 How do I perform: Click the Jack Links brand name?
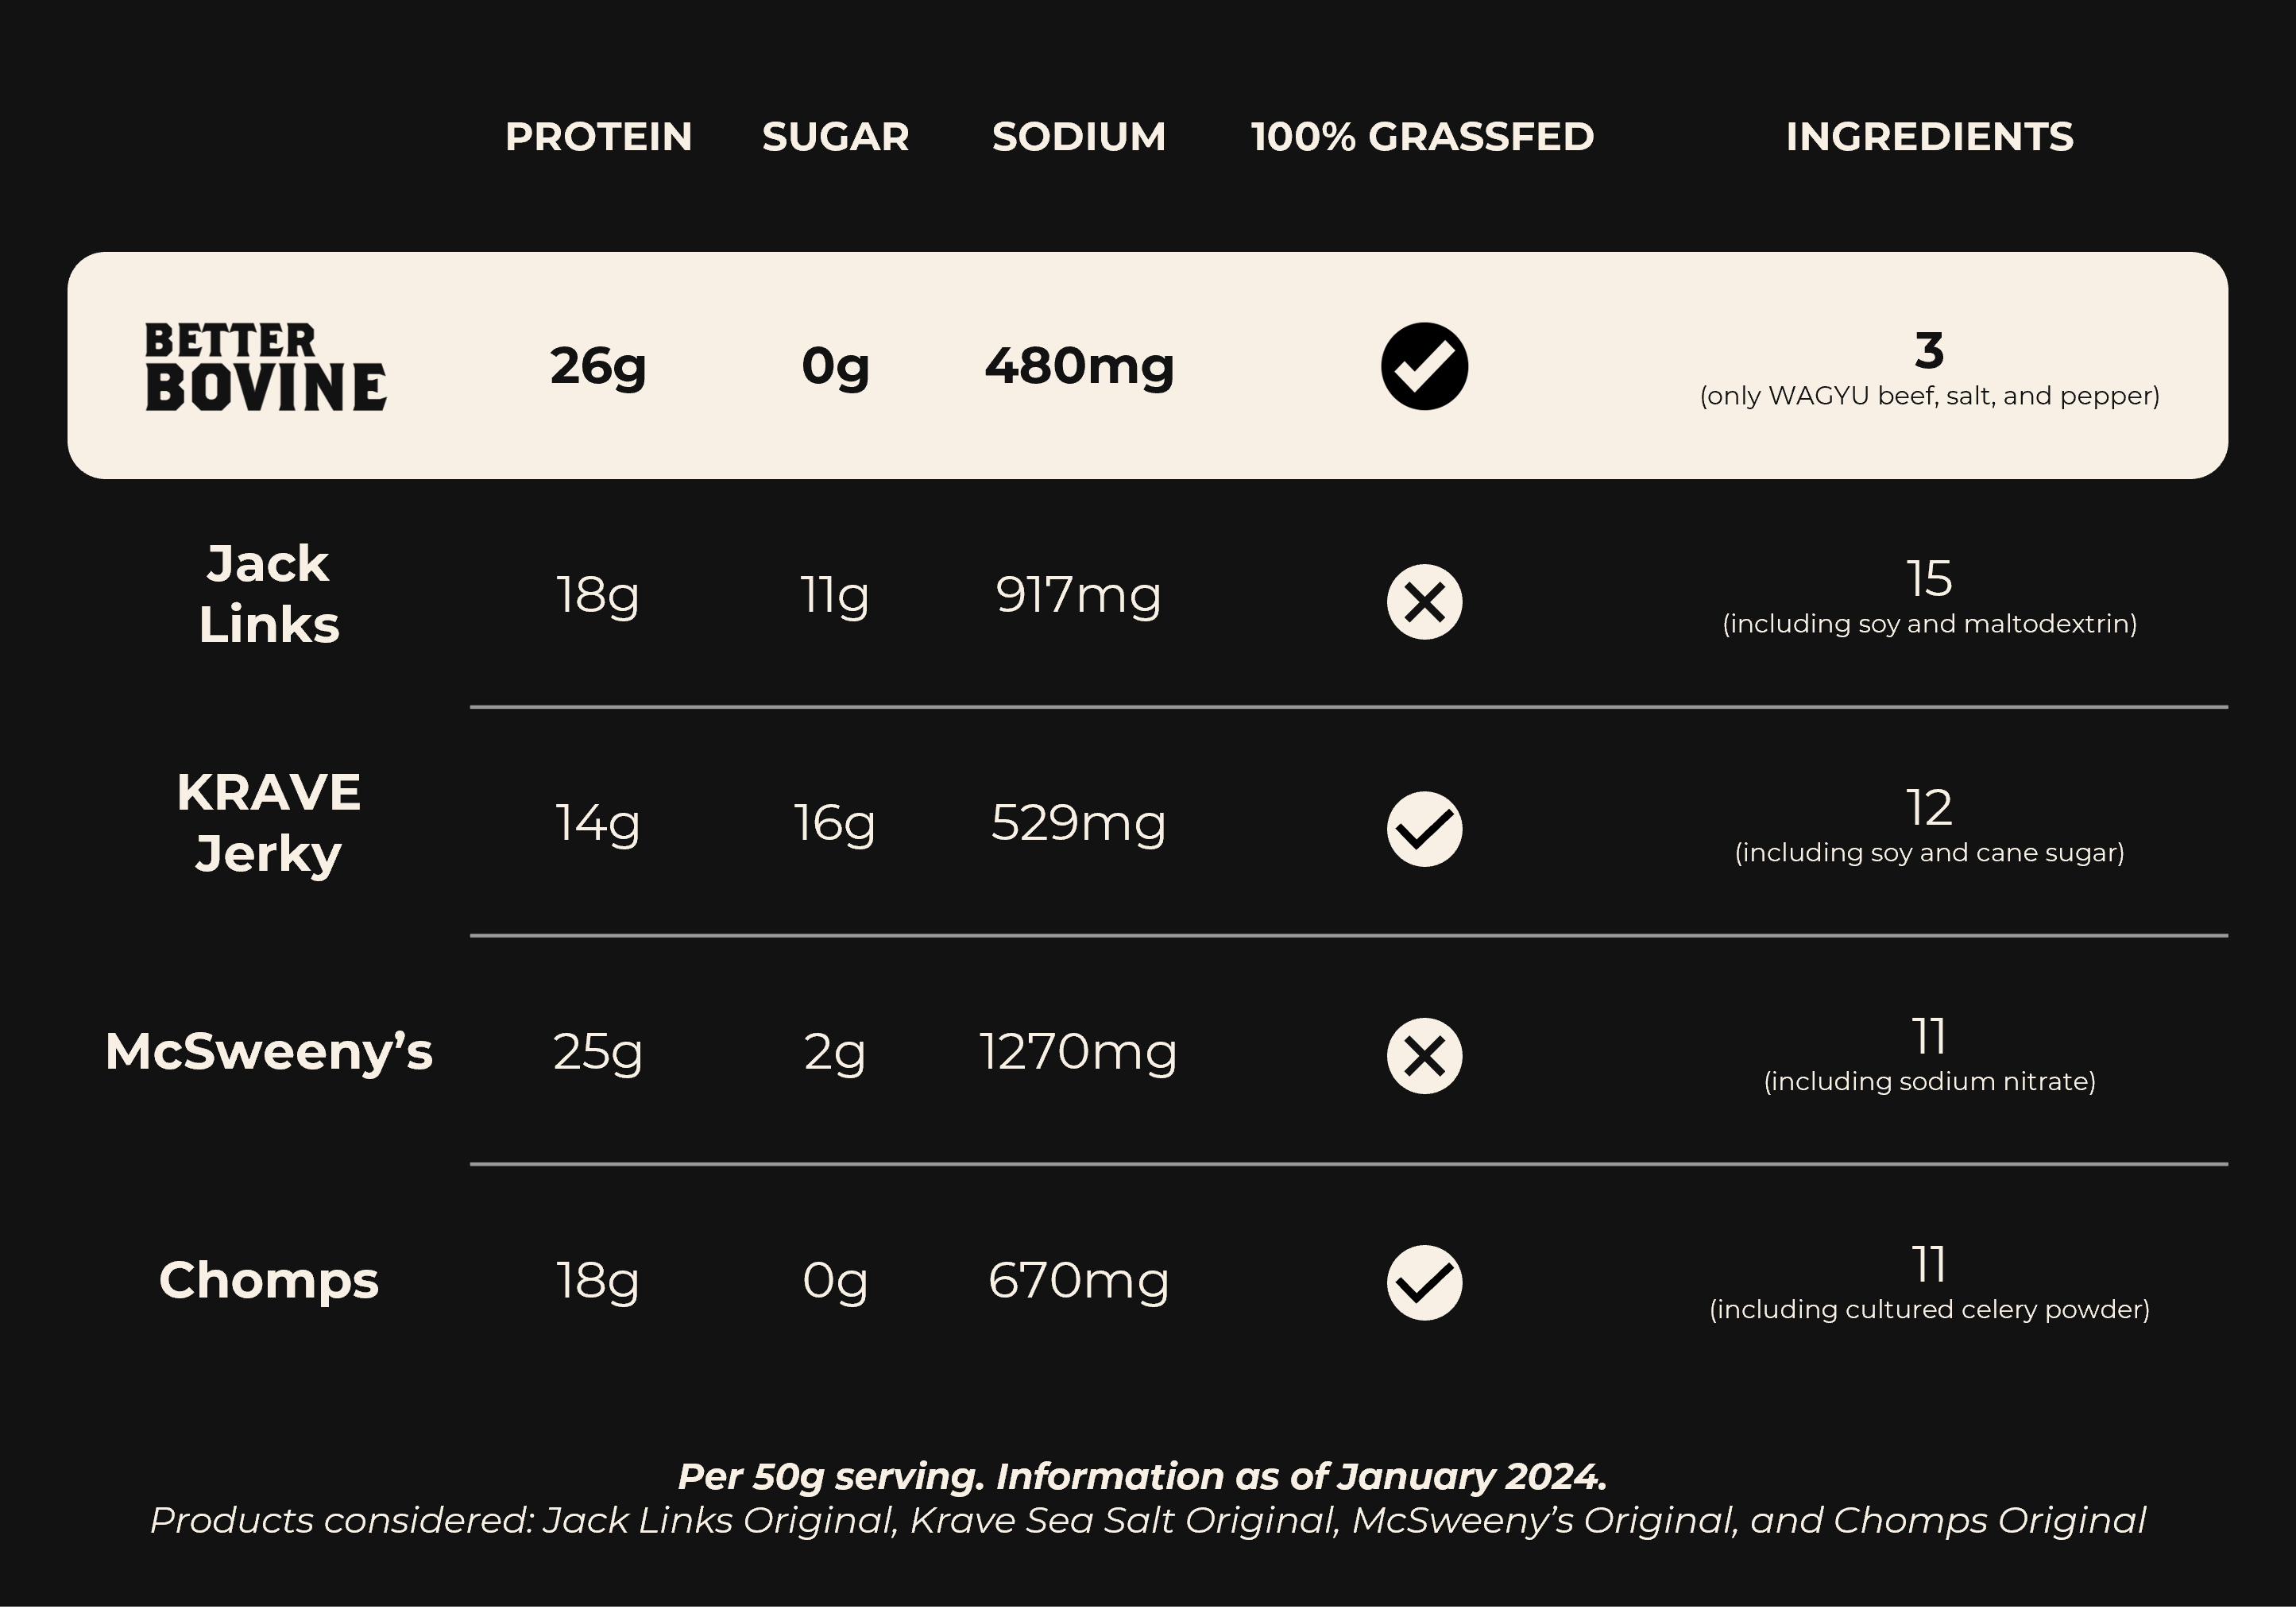point(268,594)
